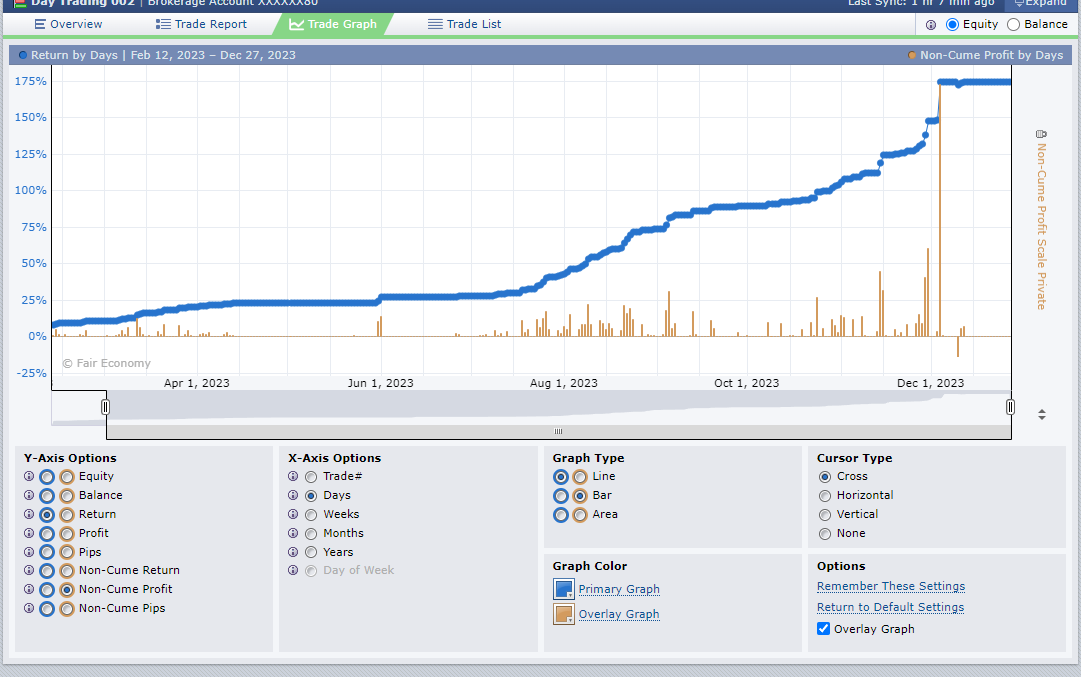Select Weeks as the X-axis
Viewport: 1081px width, 677px height.
point(311,515)
